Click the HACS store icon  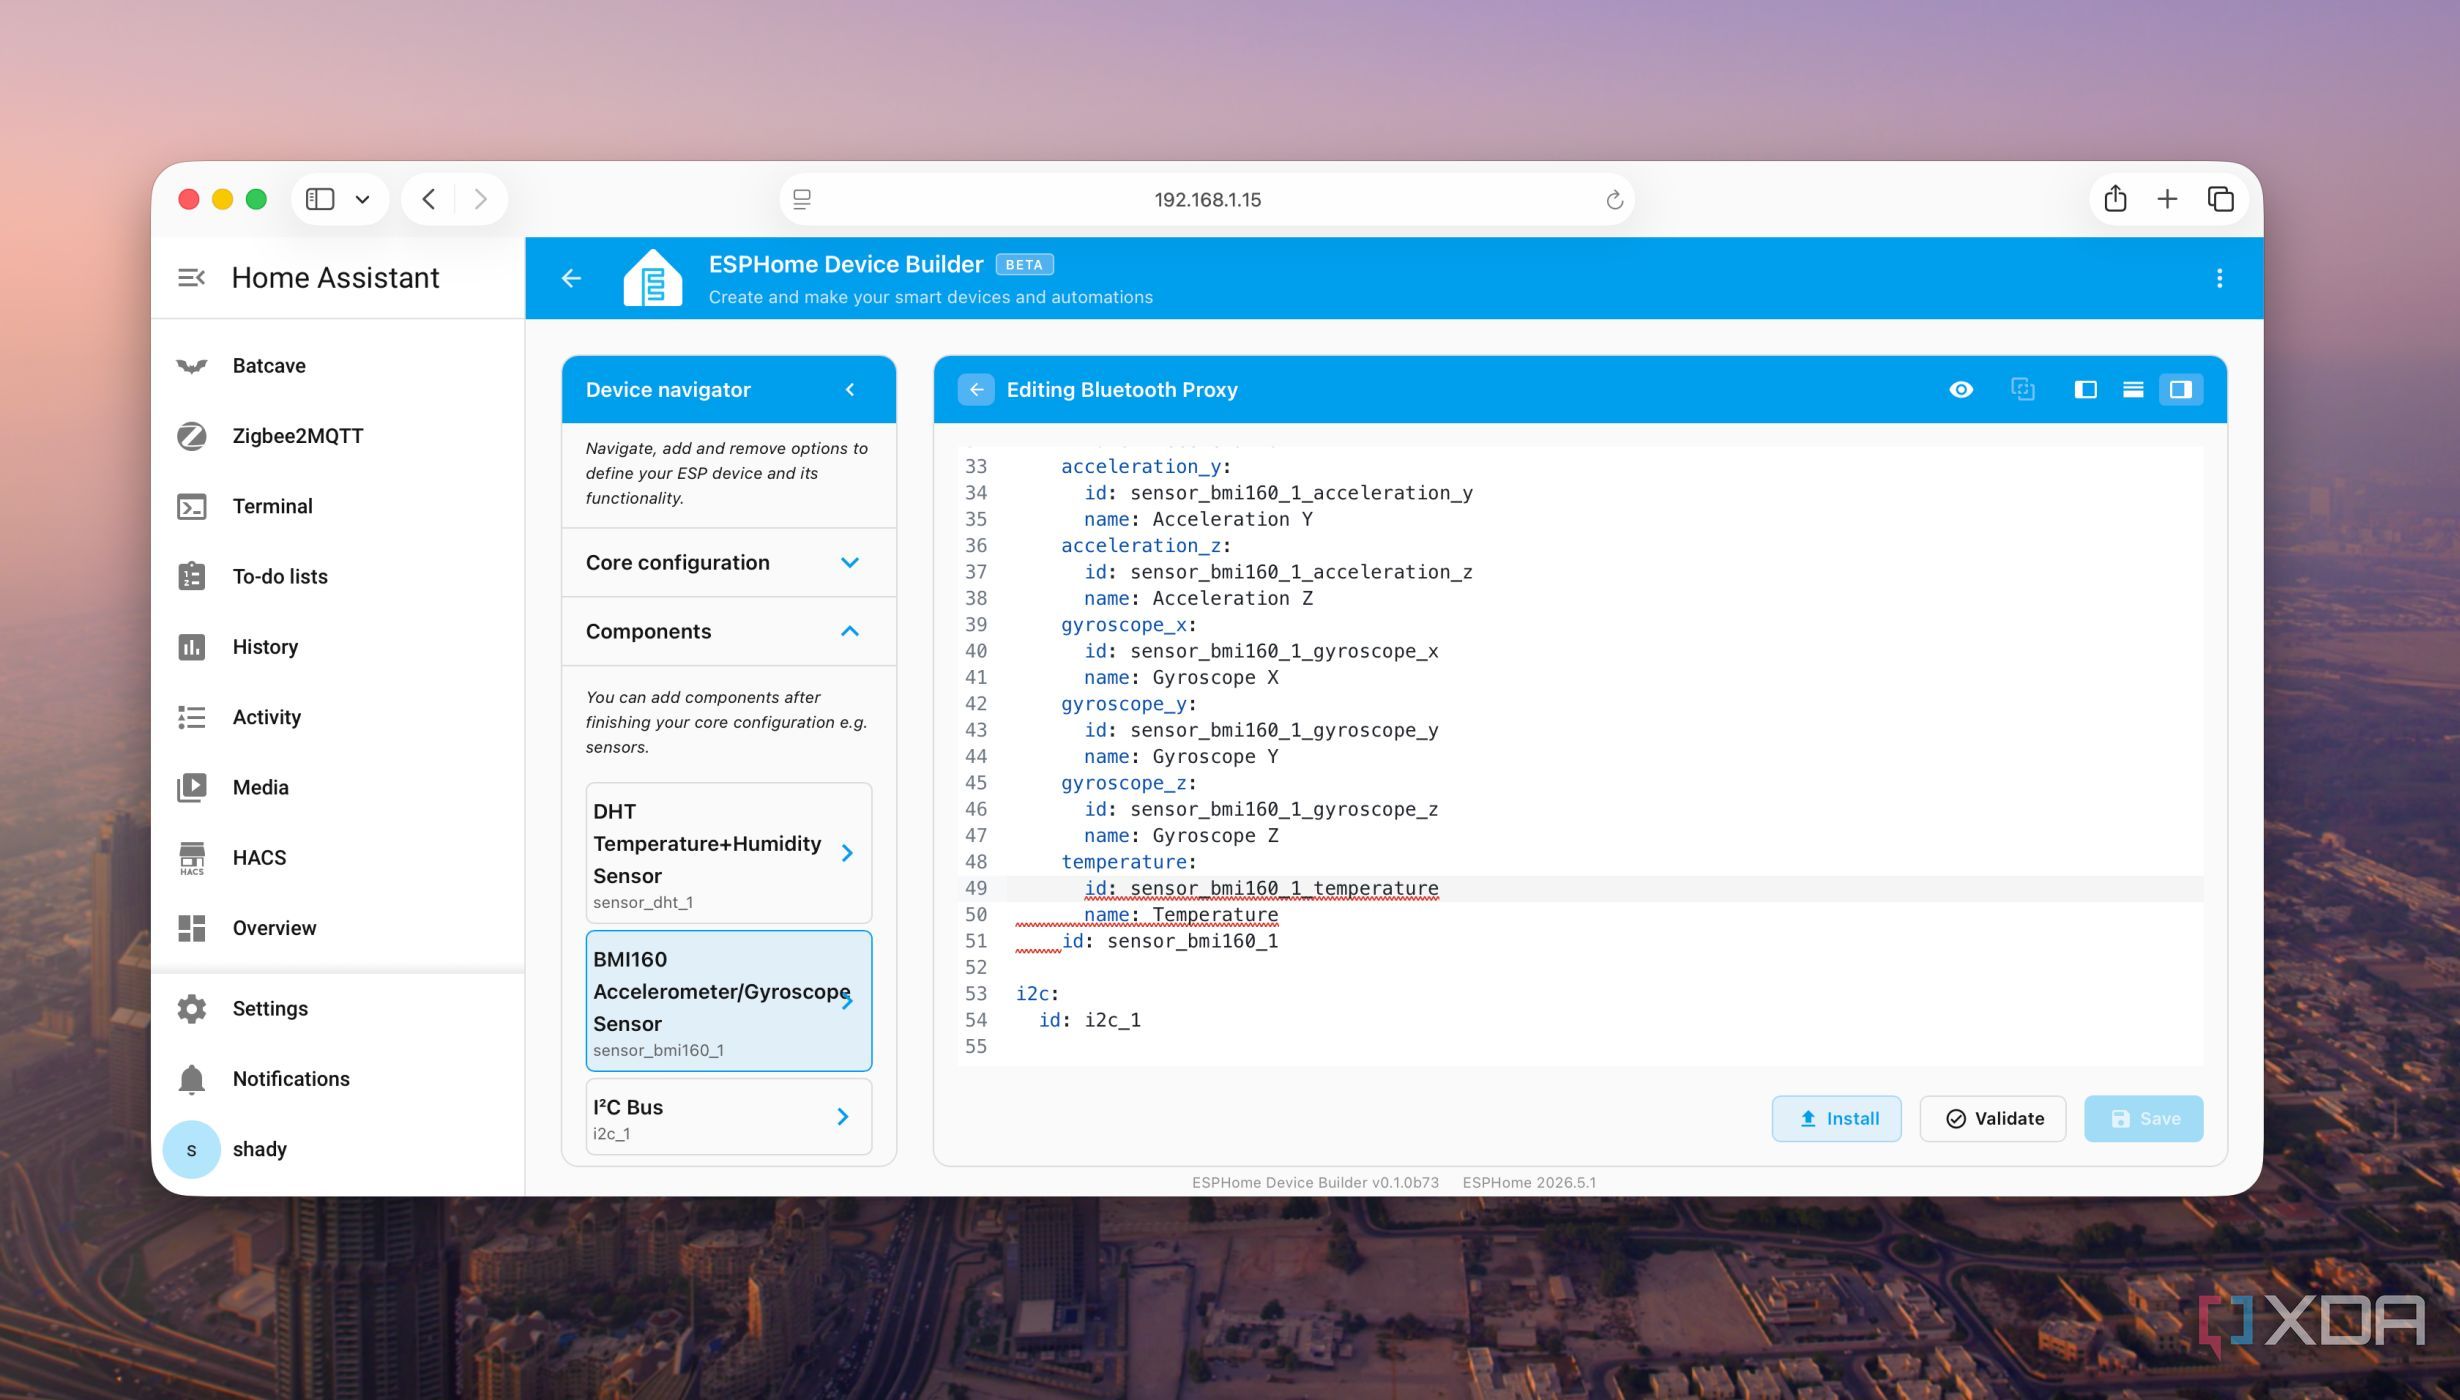[191, 858]
